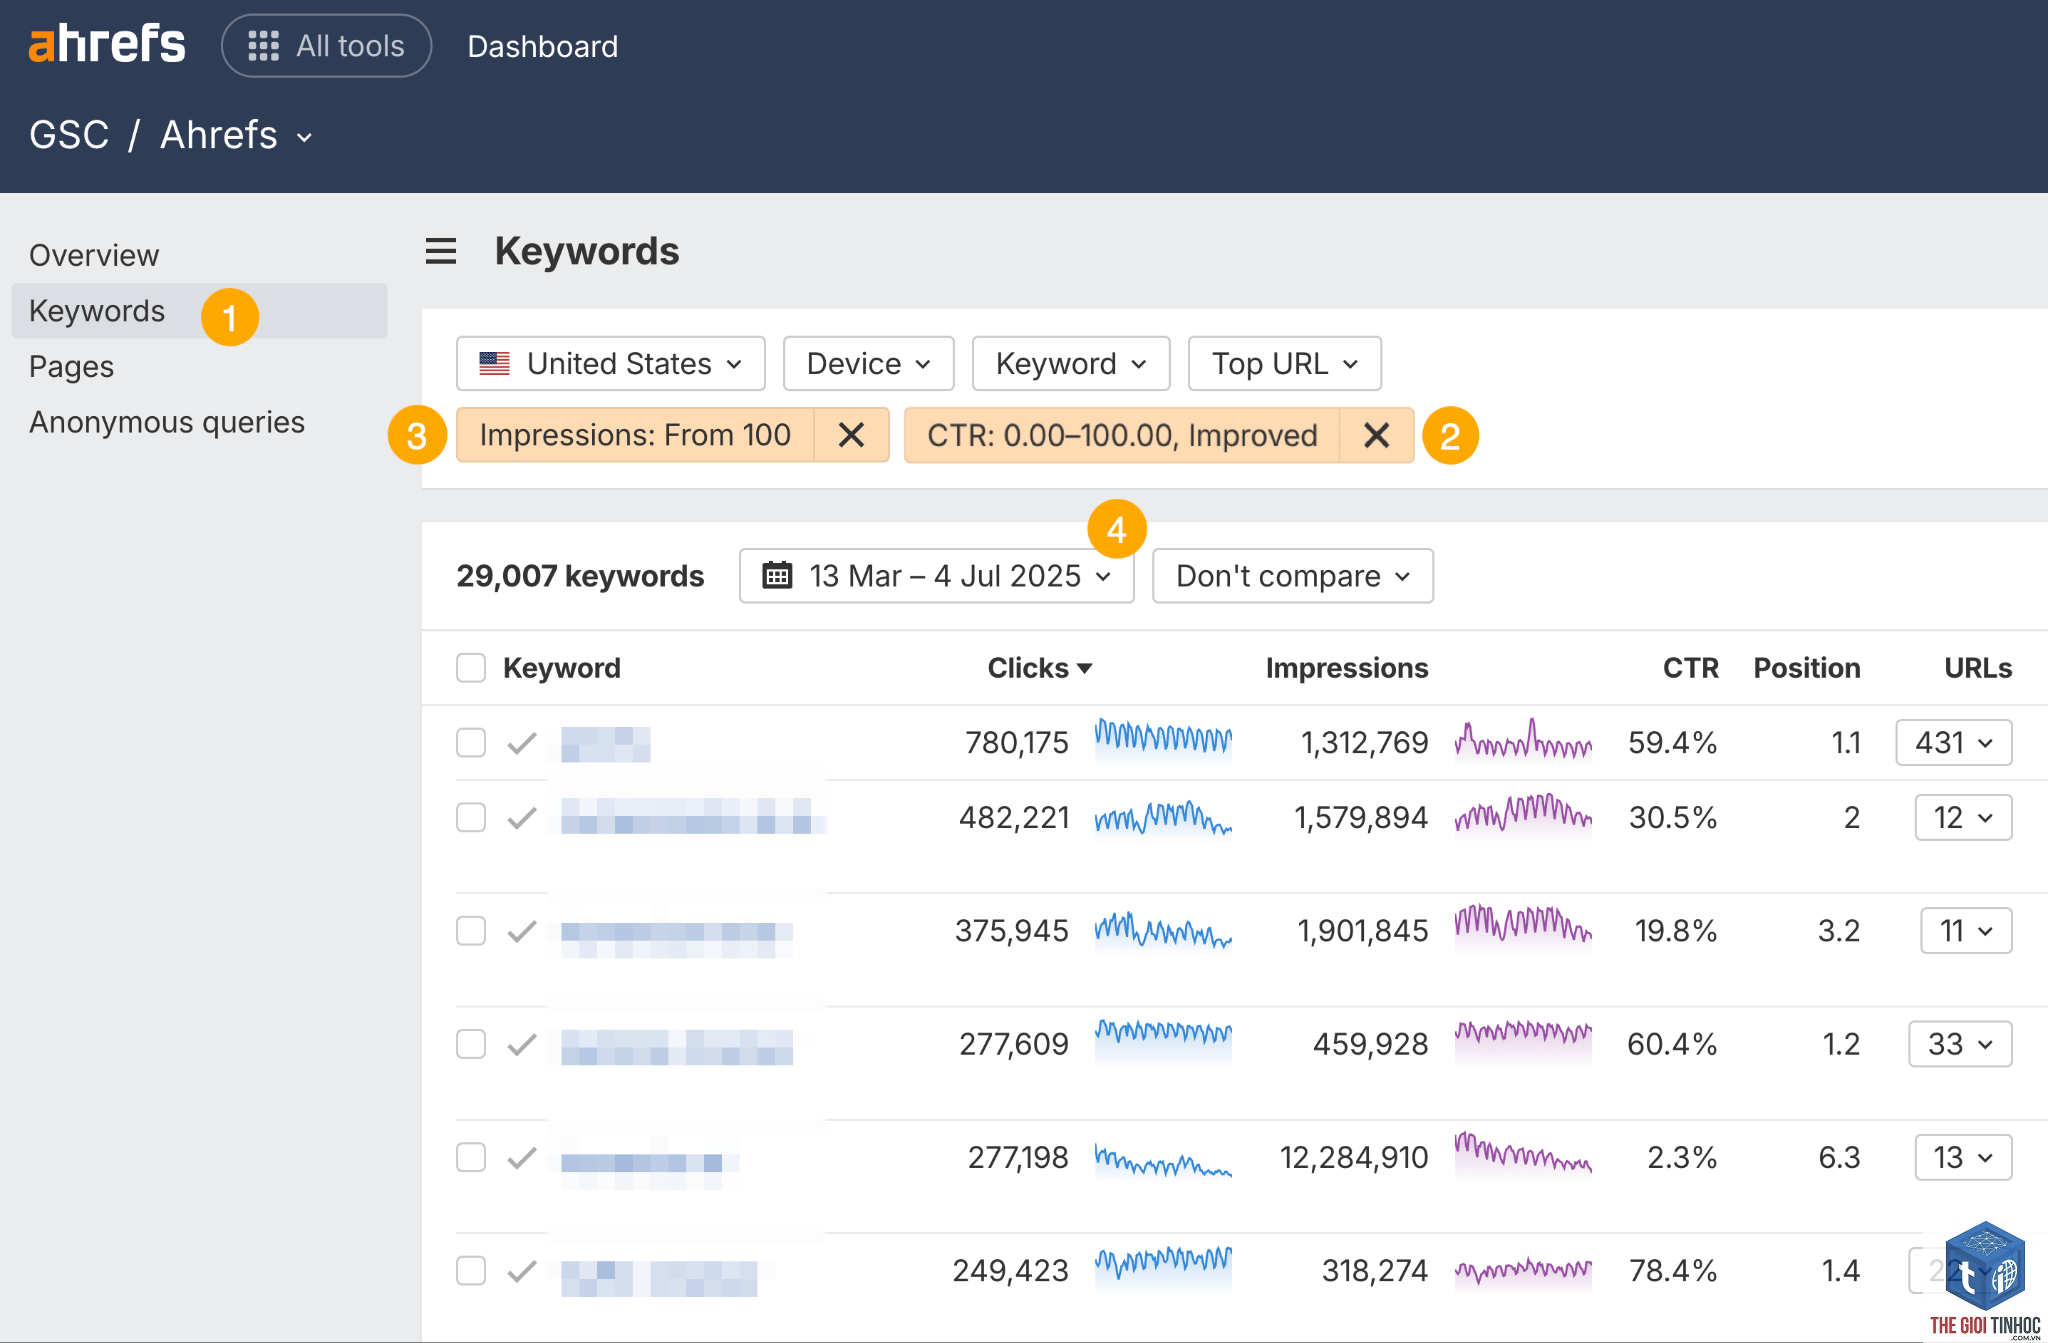This screenshot has width=2048, height=1343.
Task: Tick checkbox for row with 277,198 clicks
Action: (x=471, y=1157)
